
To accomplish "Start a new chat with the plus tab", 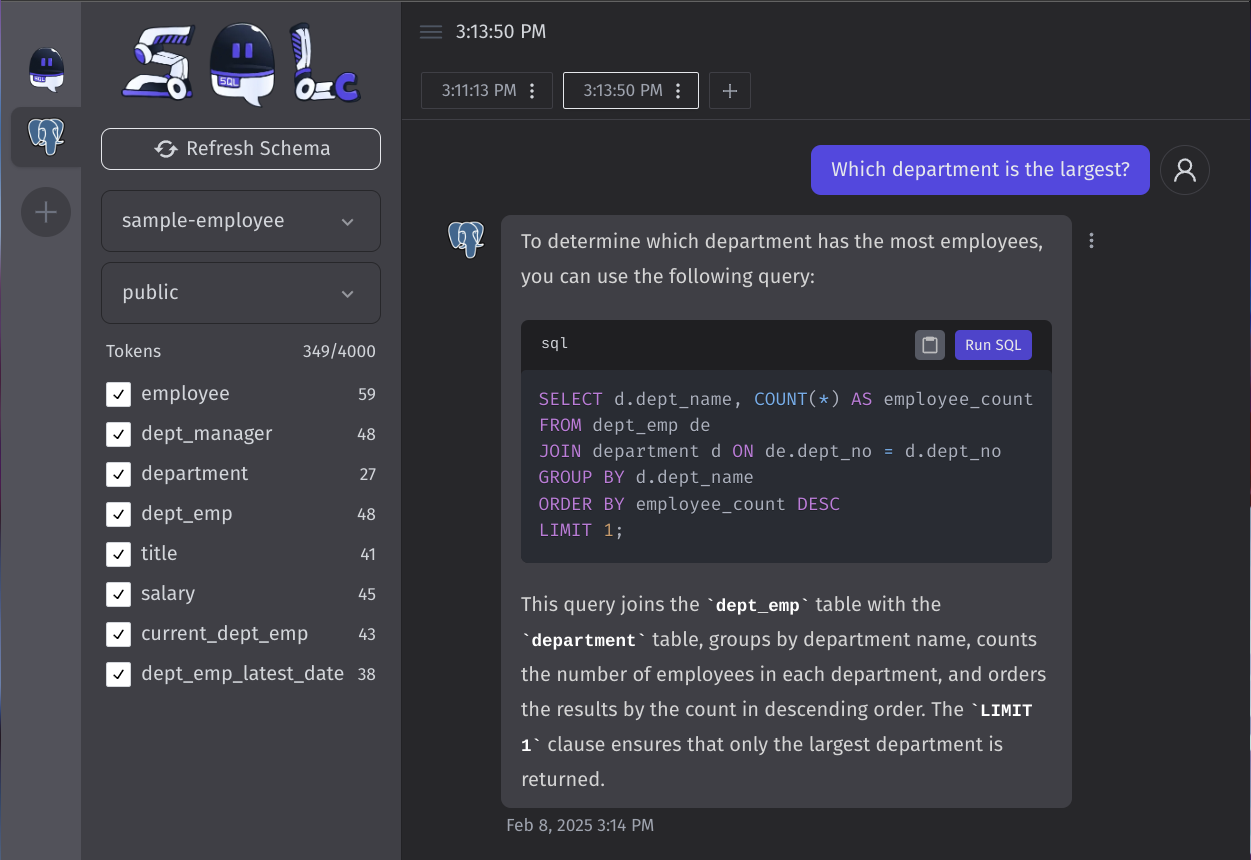I will (x=729, y=90).
